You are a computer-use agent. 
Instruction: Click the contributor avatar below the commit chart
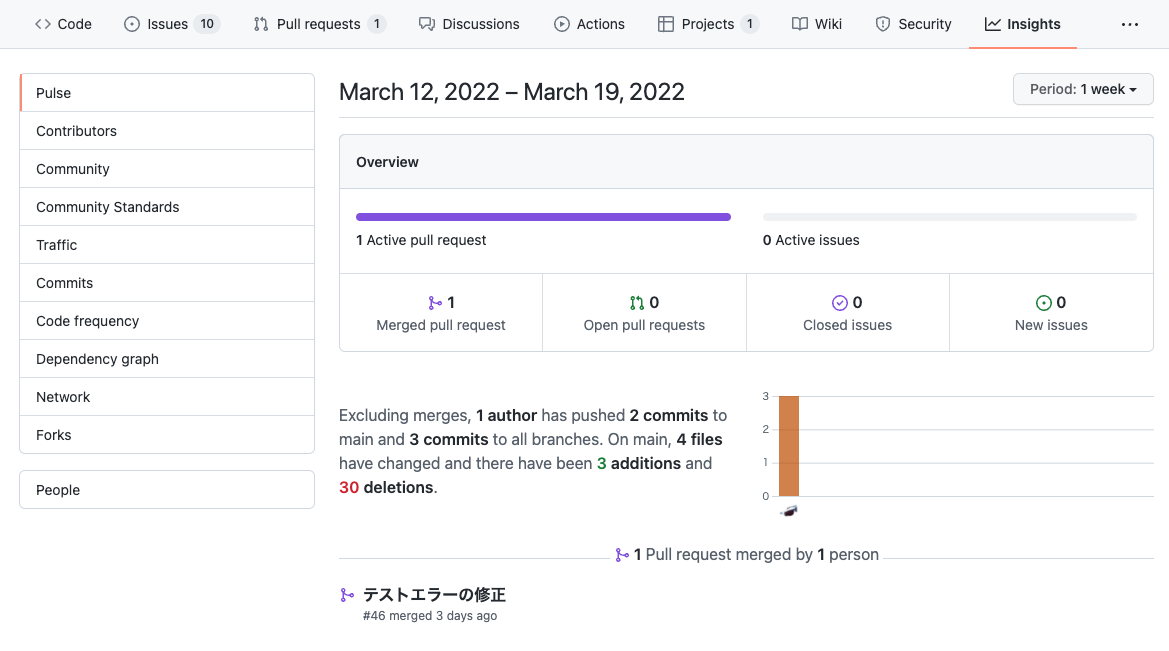[x=788, y=510]
